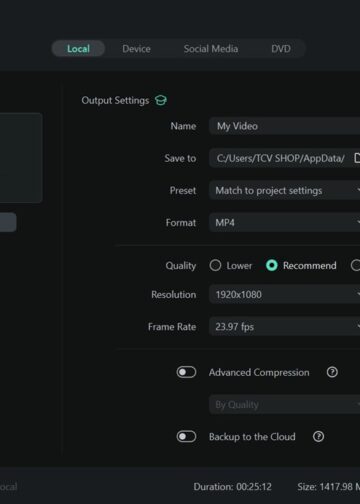Enable the Advanced Compression toggle

pyautogui.click(x=186, y=372)
